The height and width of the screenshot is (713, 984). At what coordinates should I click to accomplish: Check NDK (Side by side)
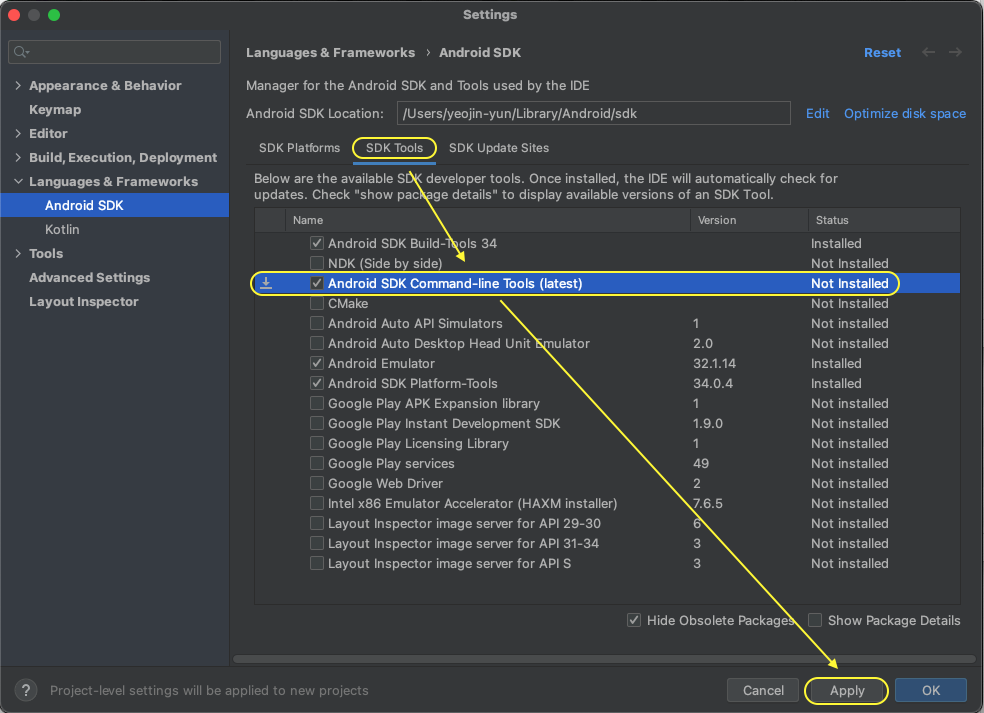pyautogui.click(x=317, y=263)
